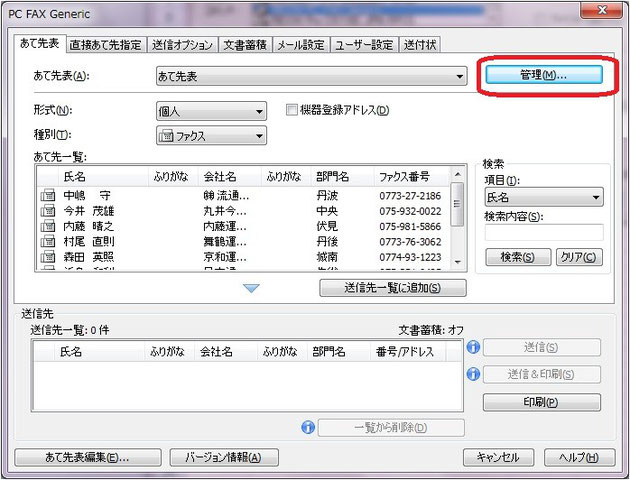
Task: Click the 印刷(P) print button
Action: click(x=542, y=402)
